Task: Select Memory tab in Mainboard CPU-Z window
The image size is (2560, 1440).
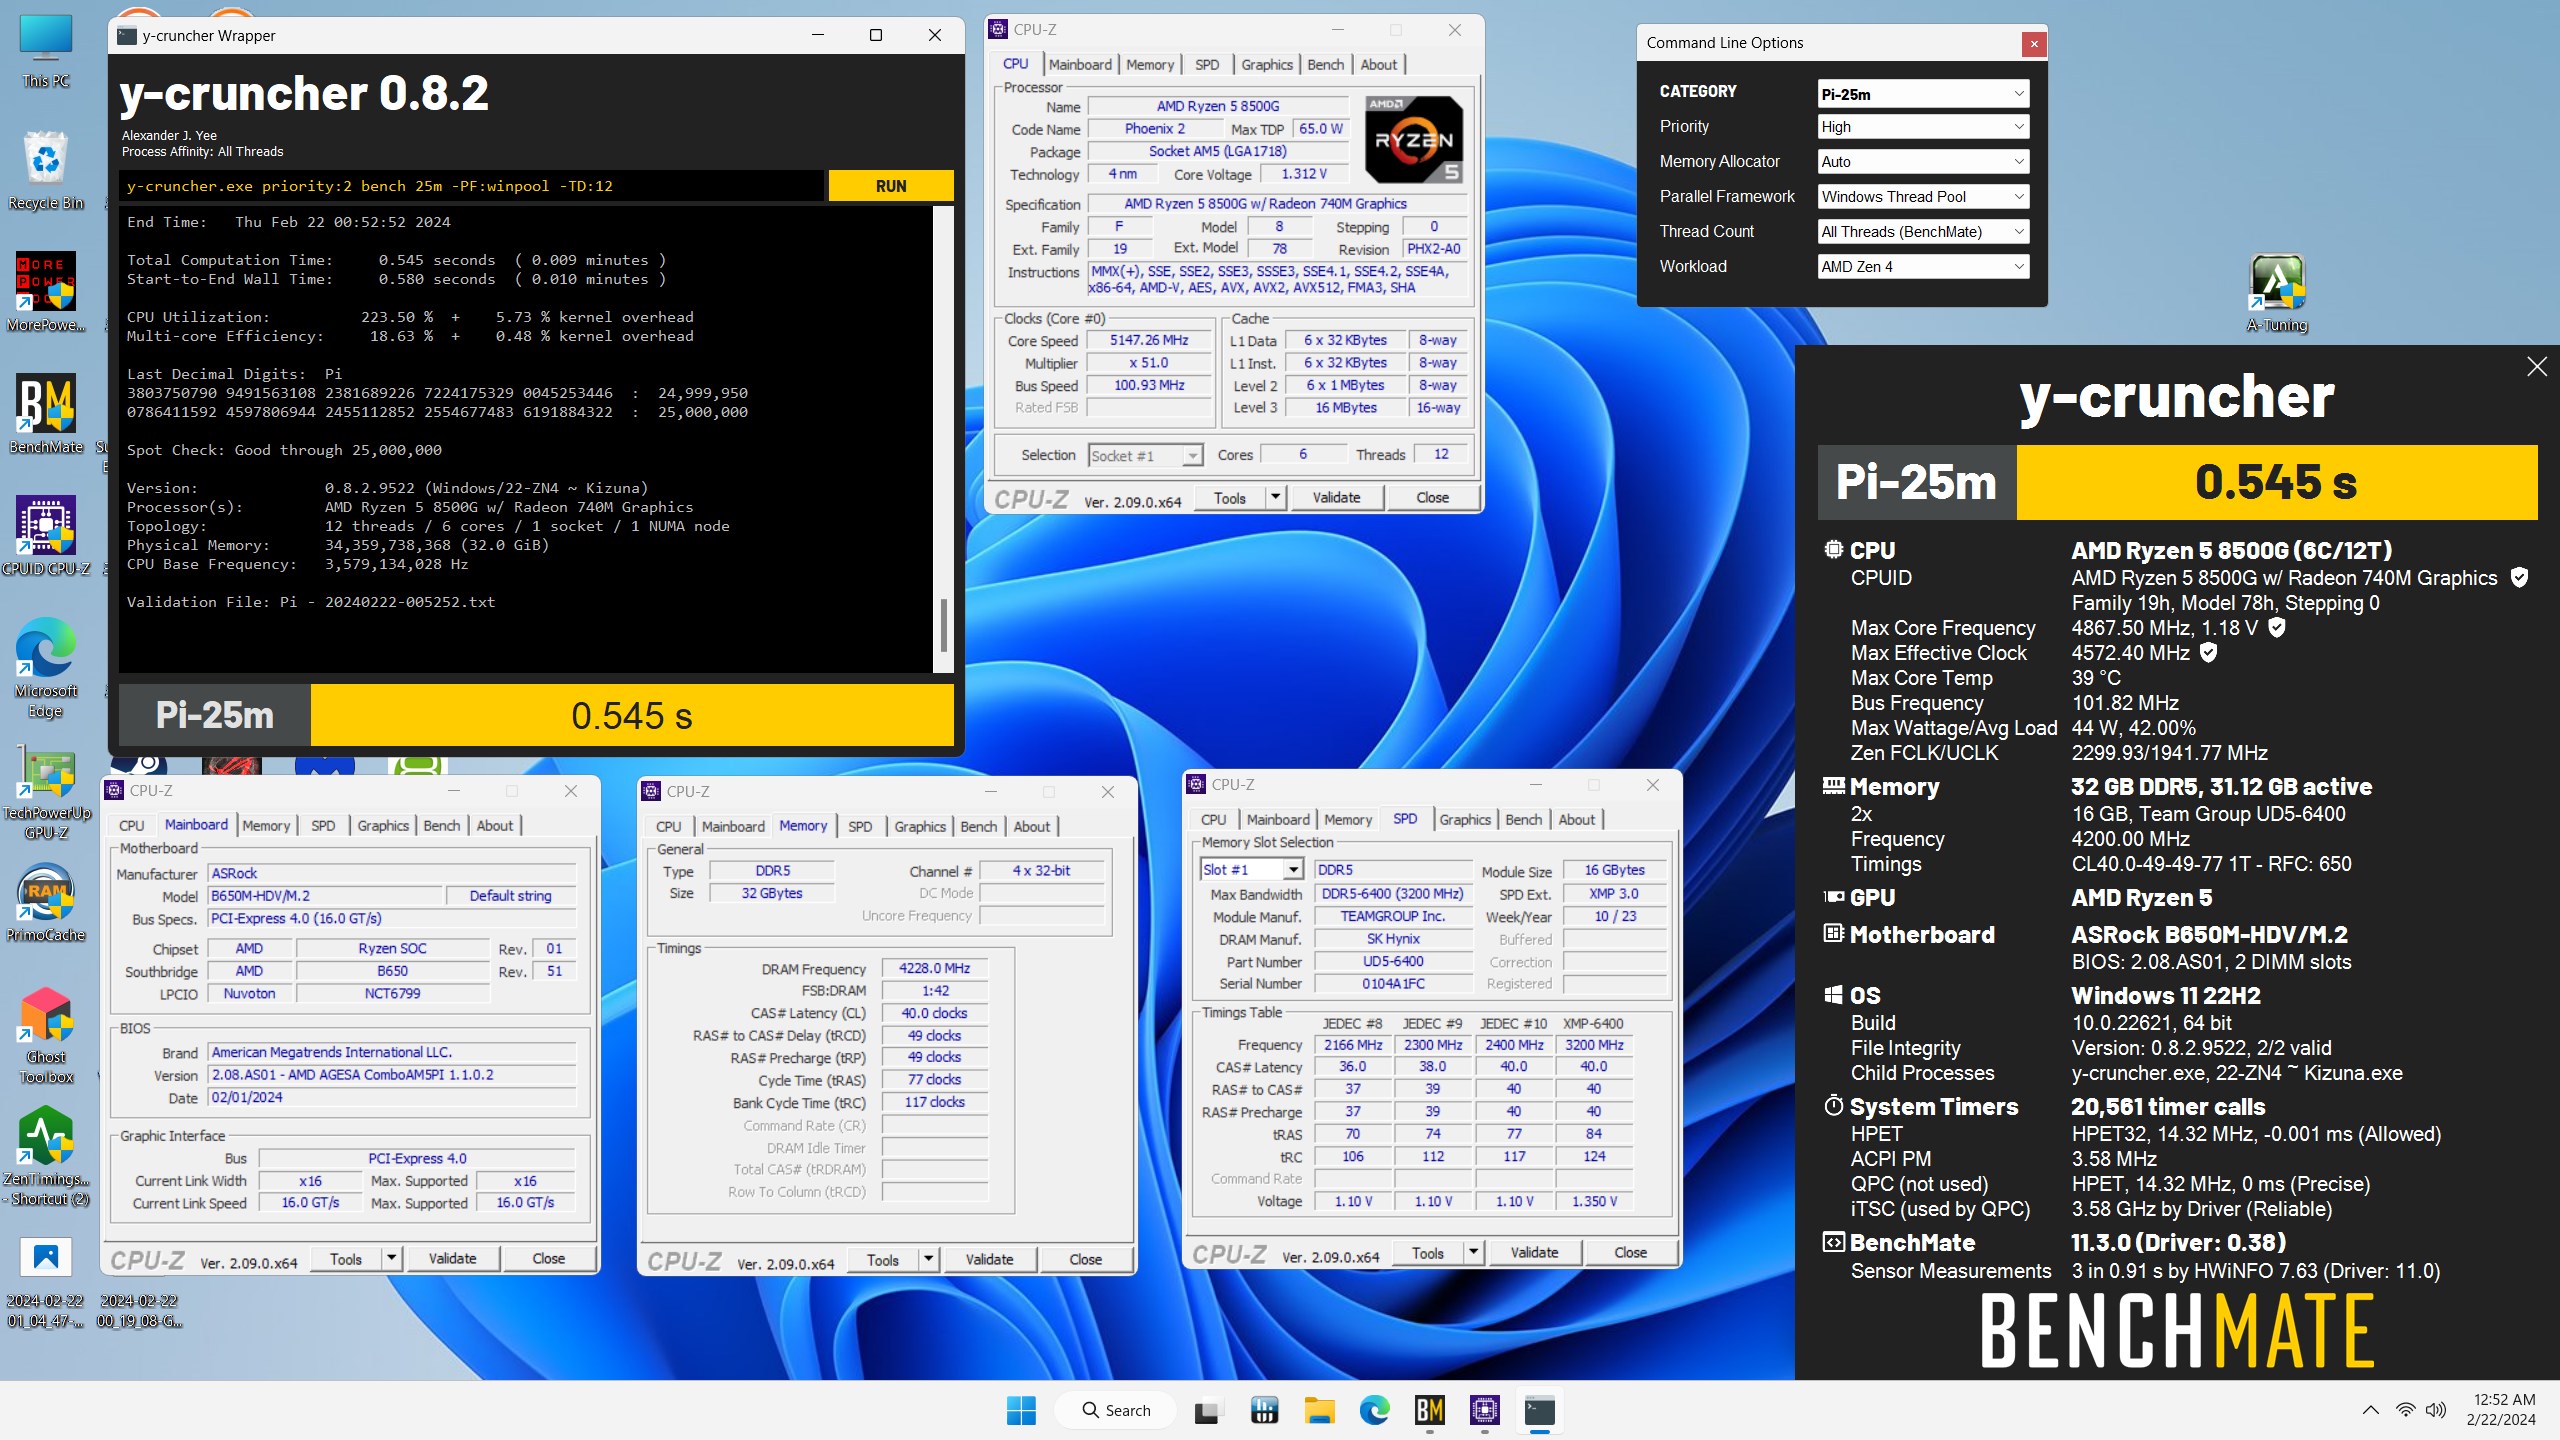Action: click(266, 826)
